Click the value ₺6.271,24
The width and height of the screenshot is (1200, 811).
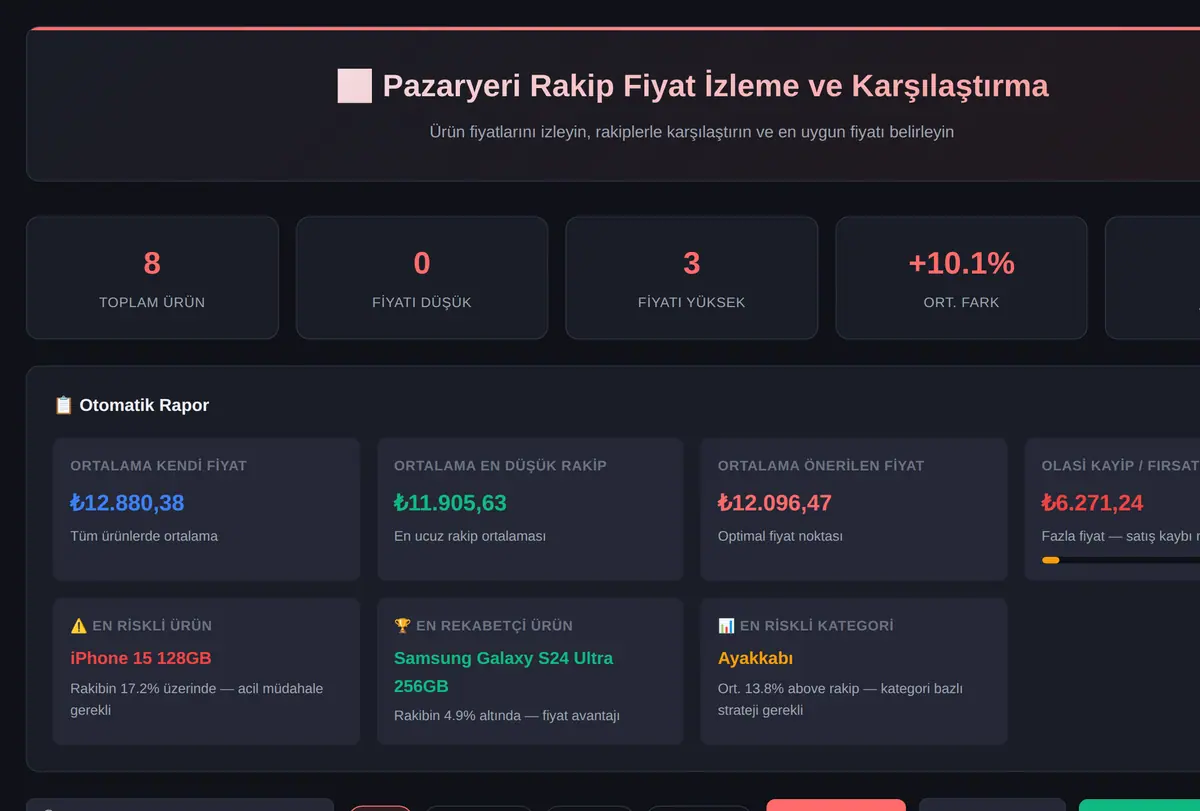(1092, 503)
